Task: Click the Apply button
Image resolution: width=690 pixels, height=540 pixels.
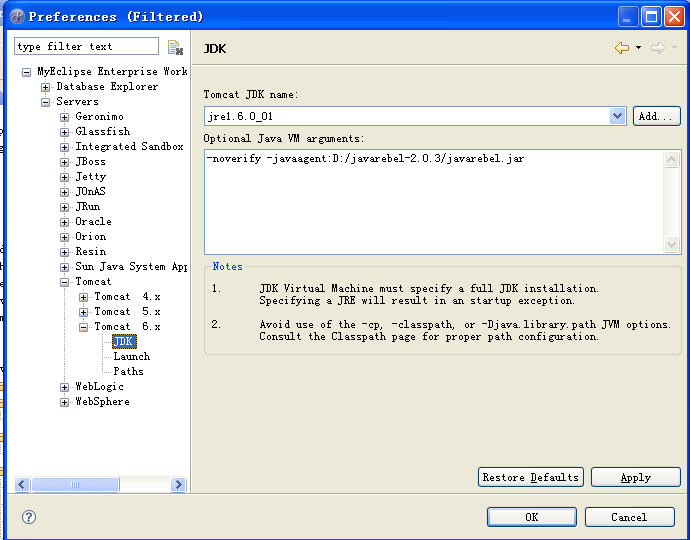Action: [635, 477]
